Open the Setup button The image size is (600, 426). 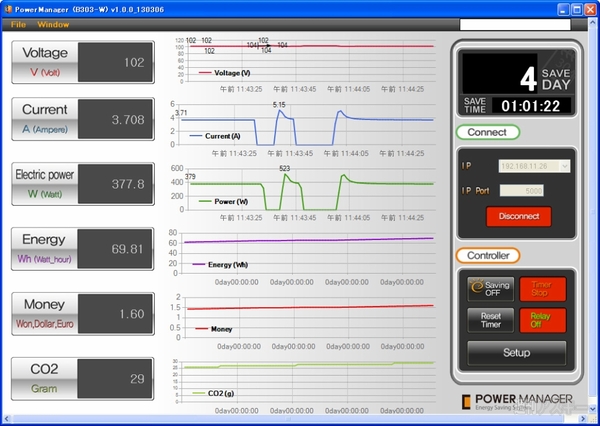pos(517,353)
